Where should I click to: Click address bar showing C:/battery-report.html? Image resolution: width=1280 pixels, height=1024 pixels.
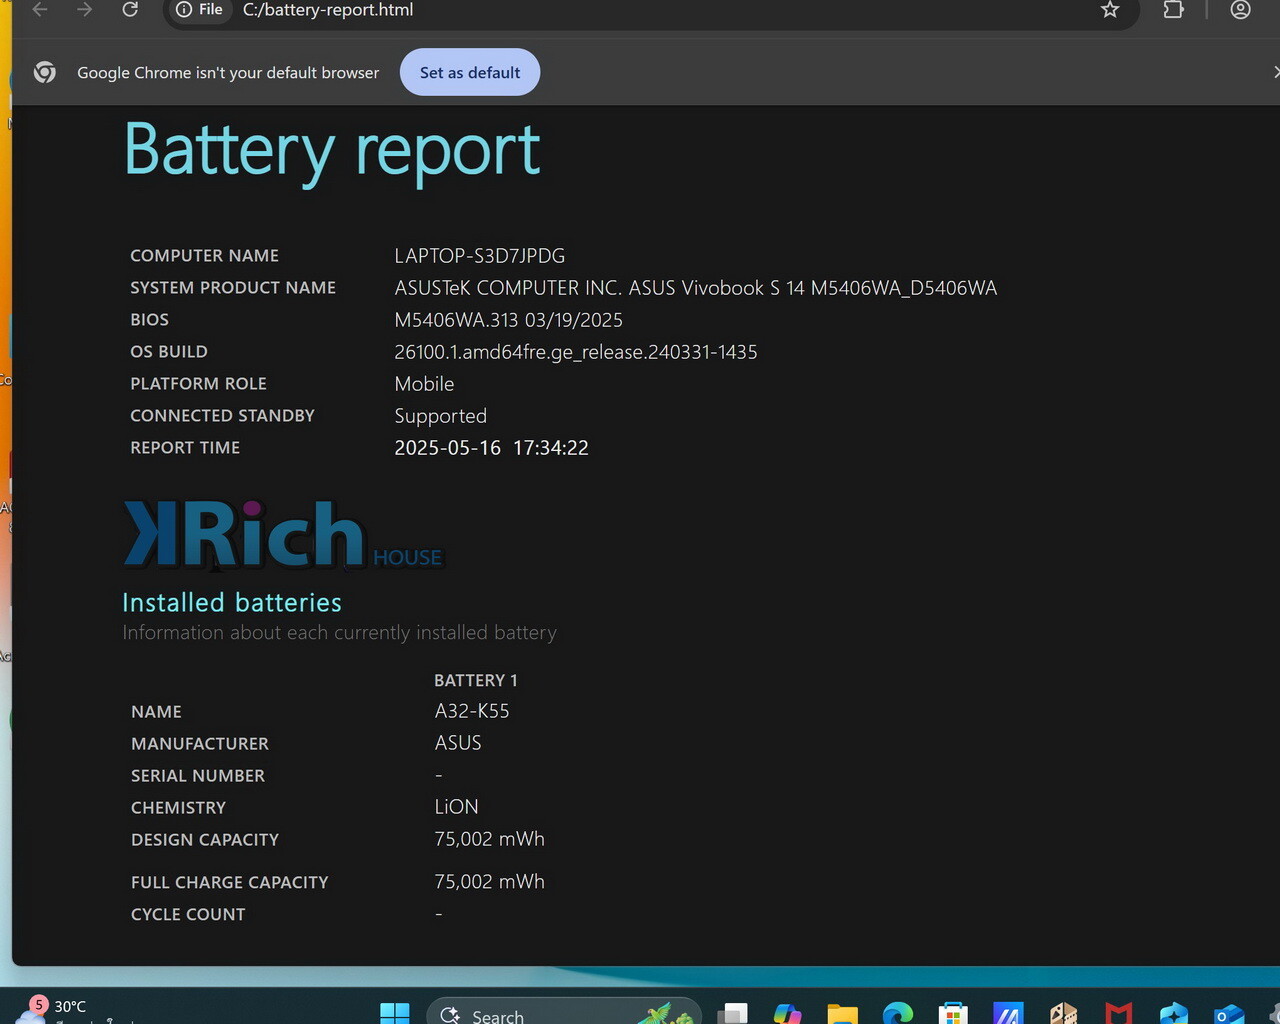pos(650,10)
